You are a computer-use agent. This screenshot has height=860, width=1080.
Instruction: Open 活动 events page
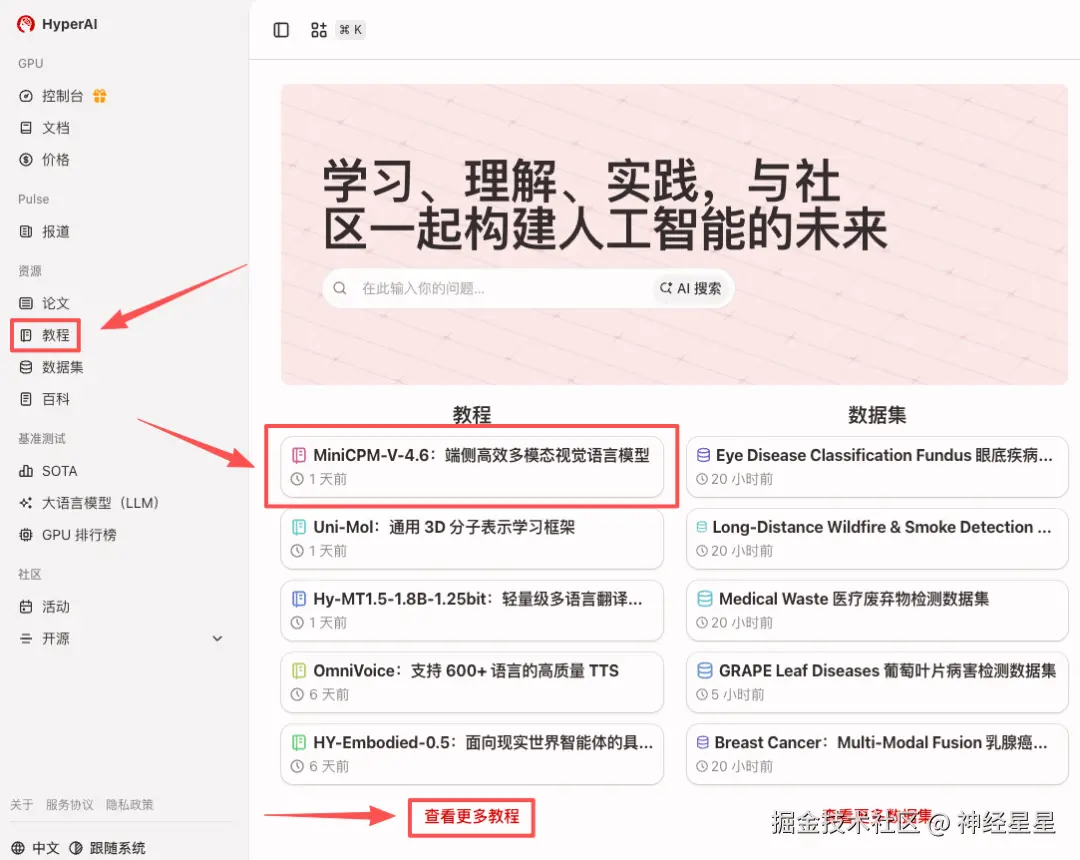click(55, 607)
